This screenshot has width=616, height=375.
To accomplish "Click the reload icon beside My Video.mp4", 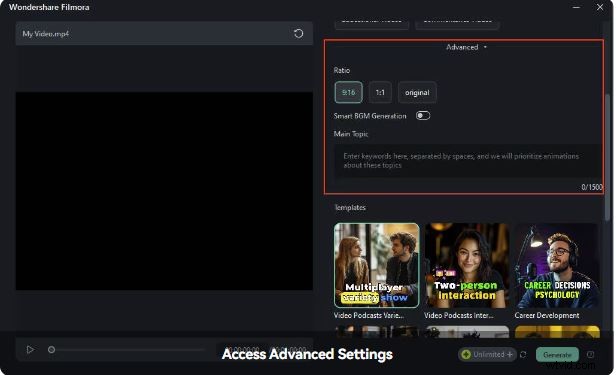I will click(298, 34).
